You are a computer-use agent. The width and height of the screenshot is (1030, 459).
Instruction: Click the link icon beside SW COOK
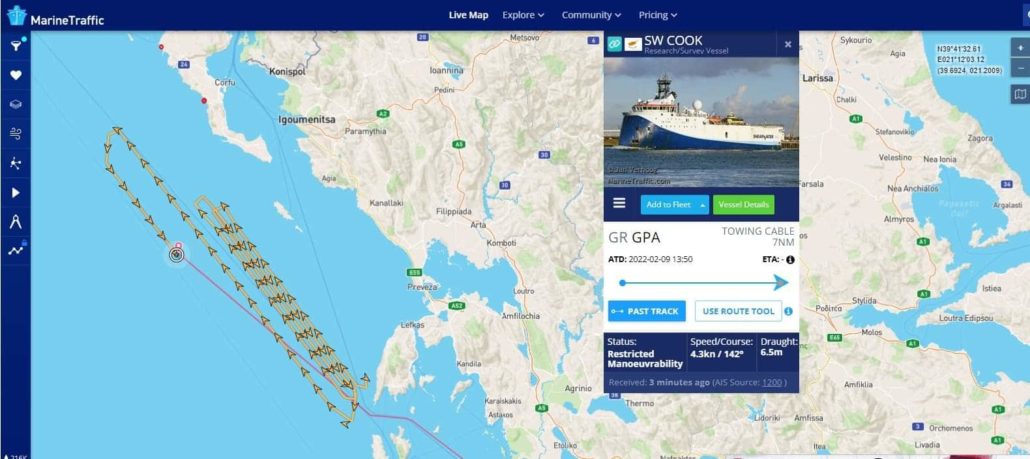pos(614,44)
